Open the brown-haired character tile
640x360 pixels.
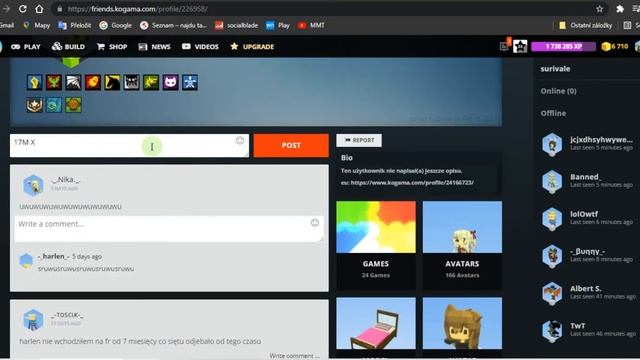pyautogui.click(x=462, y=323)
